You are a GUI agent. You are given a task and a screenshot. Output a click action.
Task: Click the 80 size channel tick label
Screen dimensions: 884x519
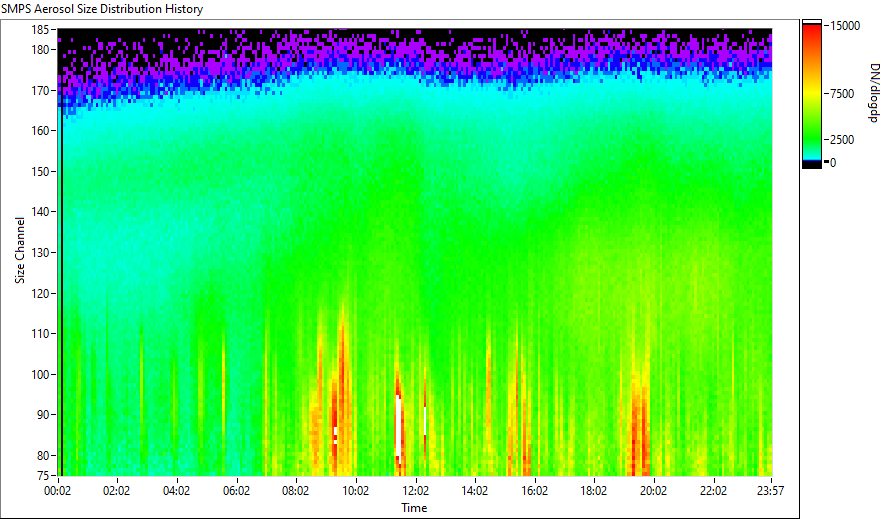pos(43,455)
